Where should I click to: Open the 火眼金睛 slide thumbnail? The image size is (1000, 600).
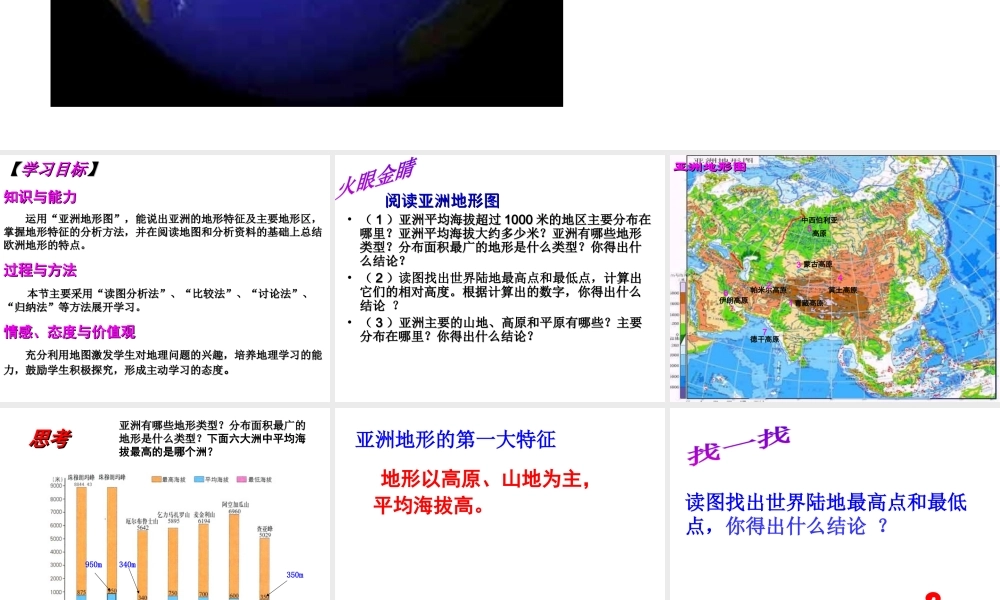click(499, 278)
